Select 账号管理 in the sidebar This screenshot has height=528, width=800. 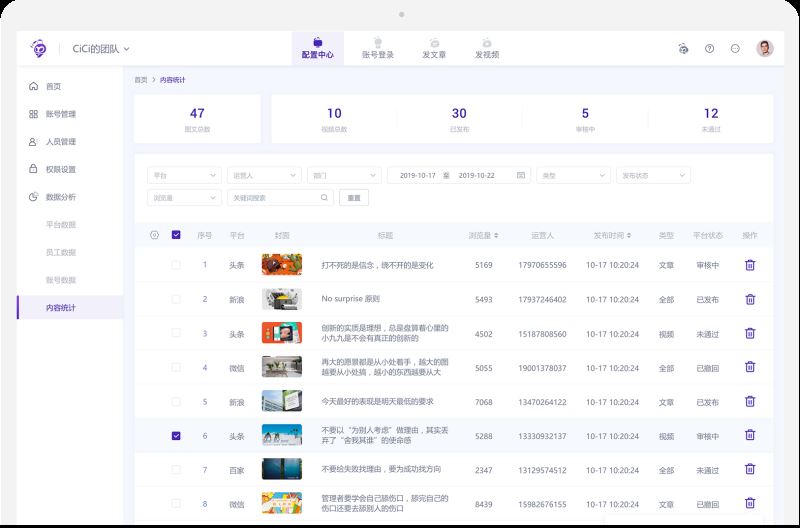click(60, 114)
